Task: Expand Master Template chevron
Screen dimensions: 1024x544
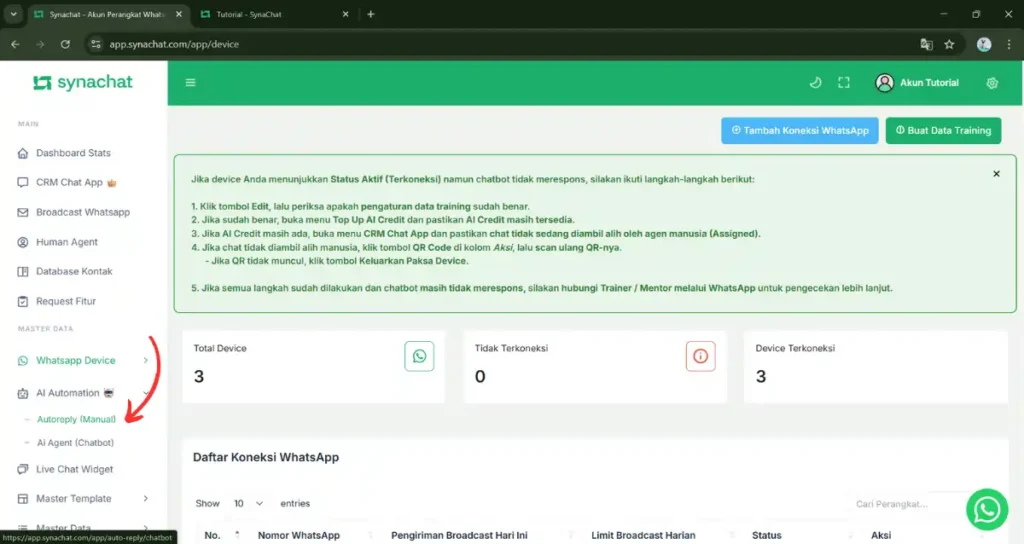Action: [x=146, y=498]
